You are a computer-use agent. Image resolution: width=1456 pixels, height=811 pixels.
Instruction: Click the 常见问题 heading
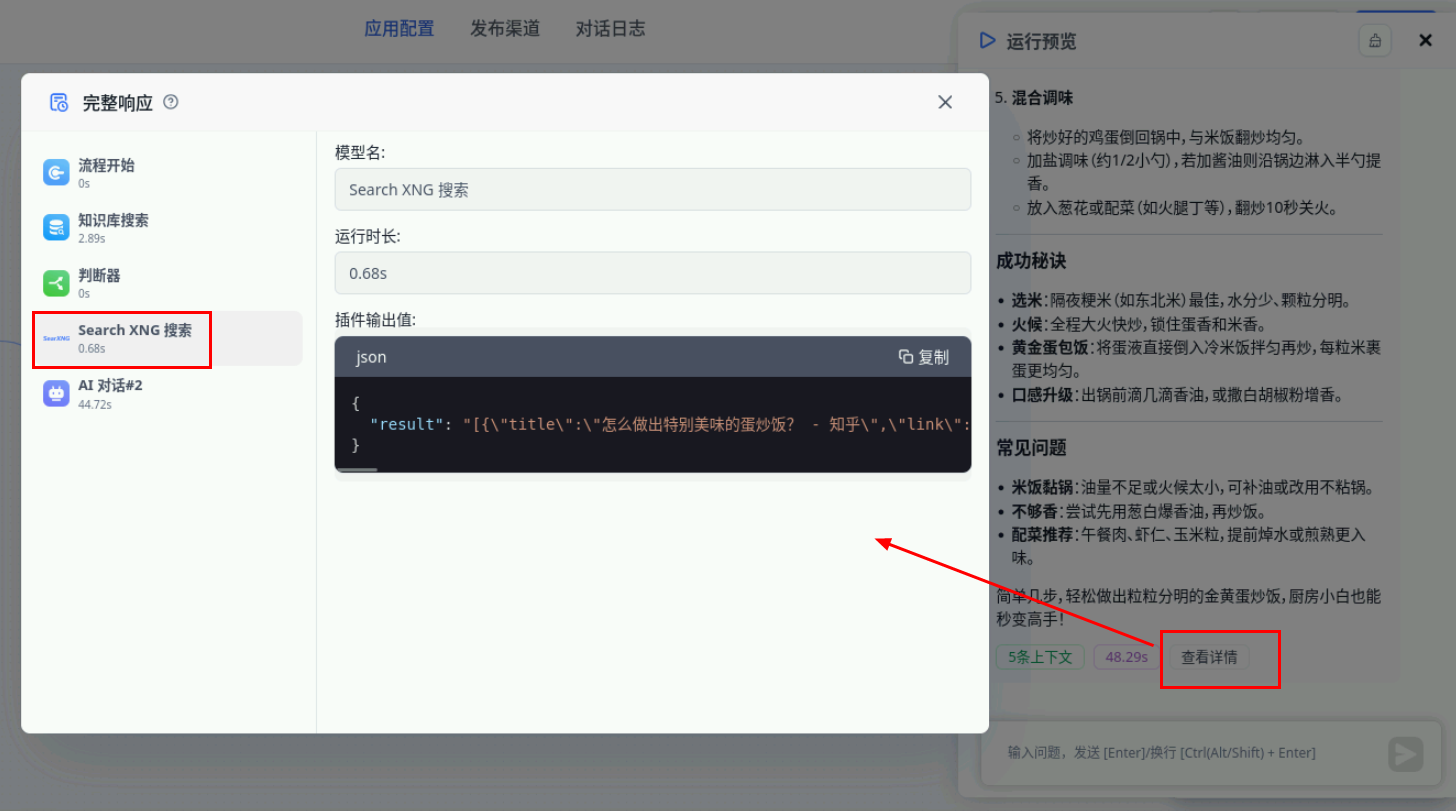(x=1031, y=448)
